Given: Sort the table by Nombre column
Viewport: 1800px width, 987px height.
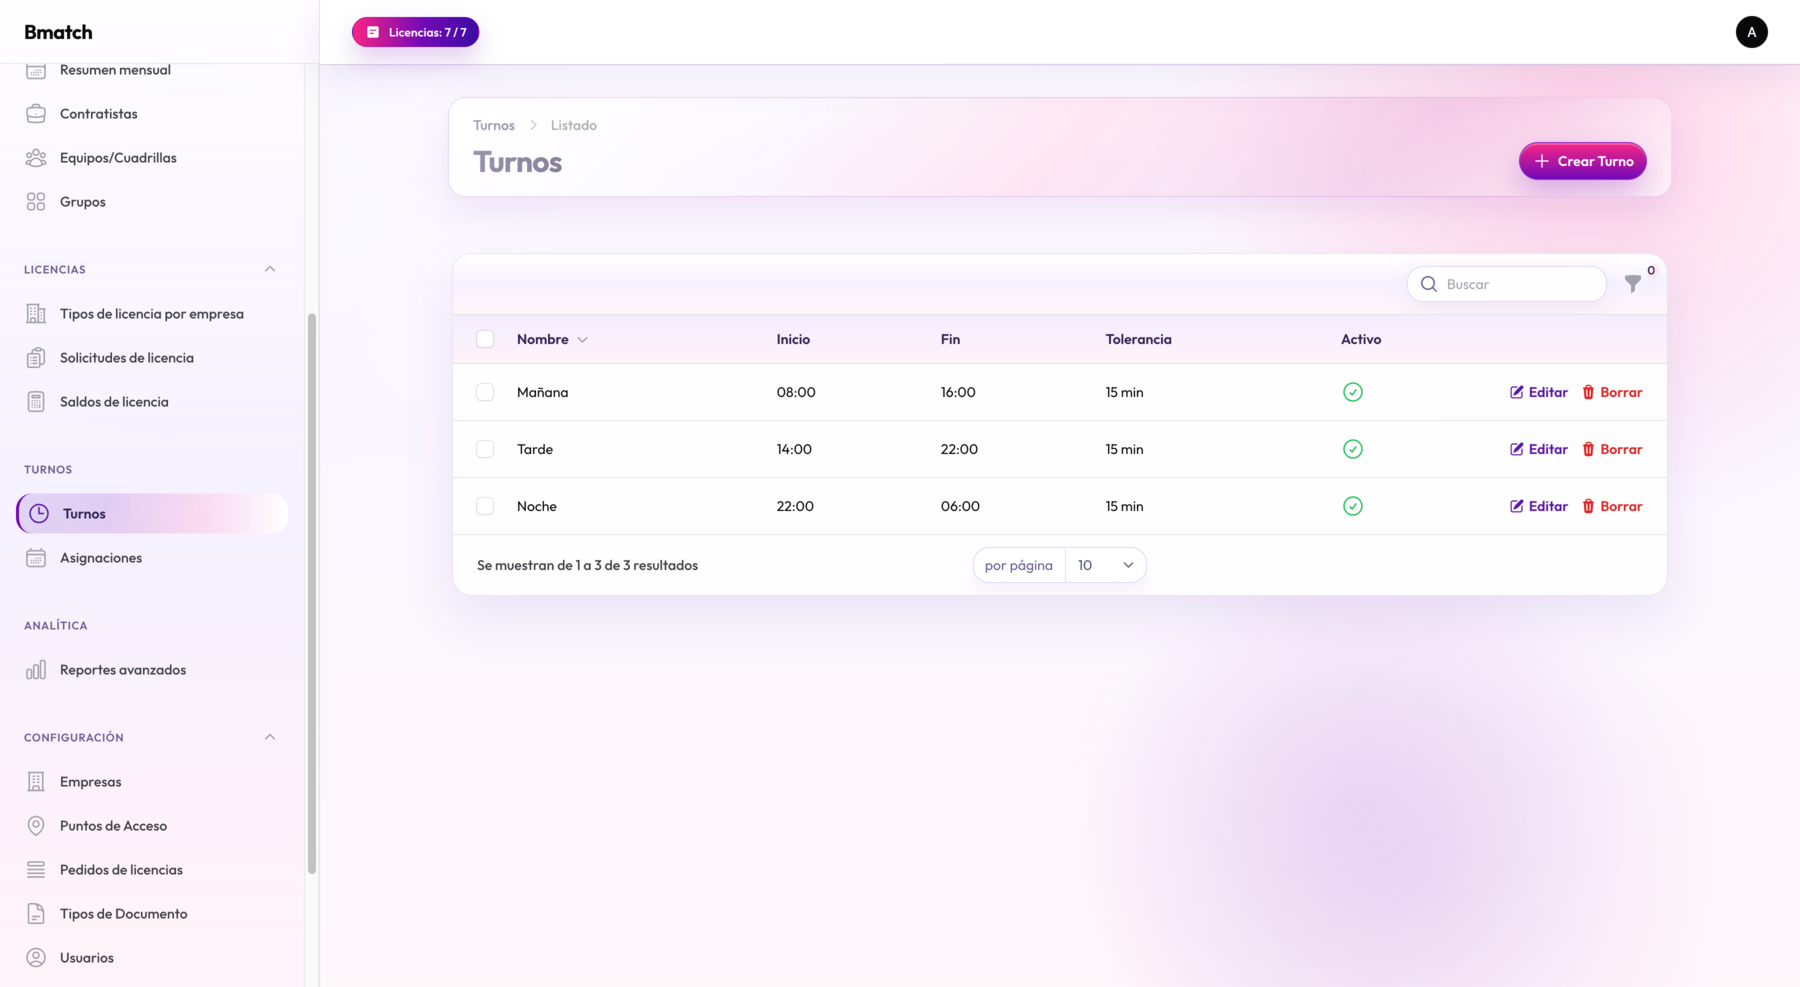Looking at the screenshot, I should (x=552, y=339).
